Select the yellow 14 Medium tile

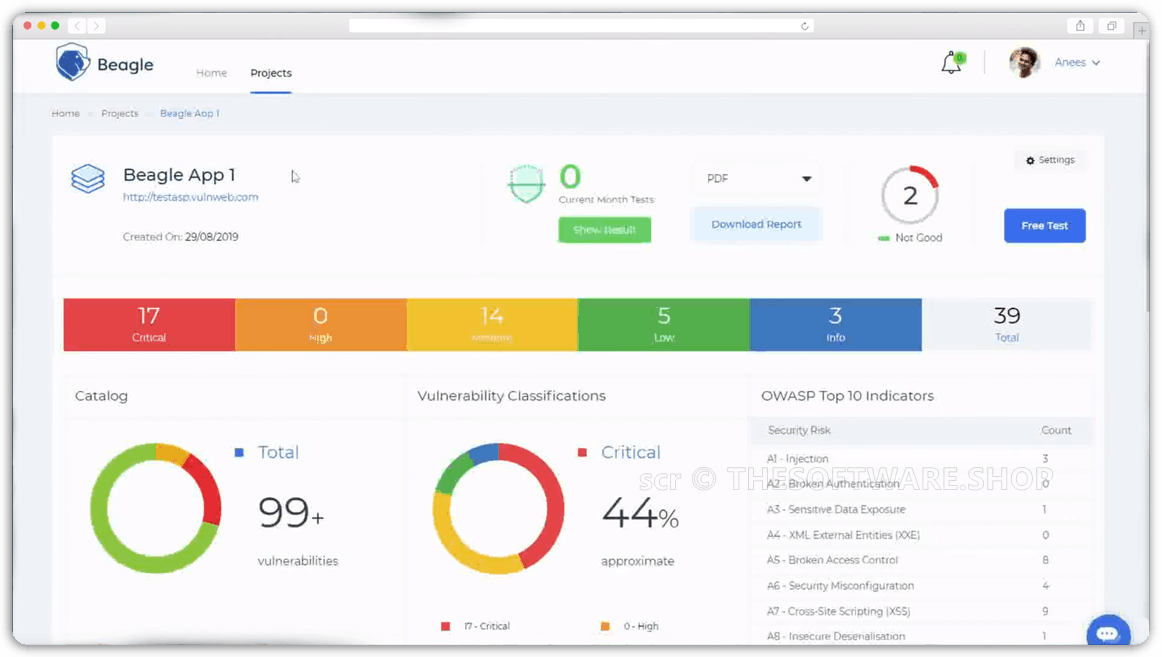(x=492, y=324)
